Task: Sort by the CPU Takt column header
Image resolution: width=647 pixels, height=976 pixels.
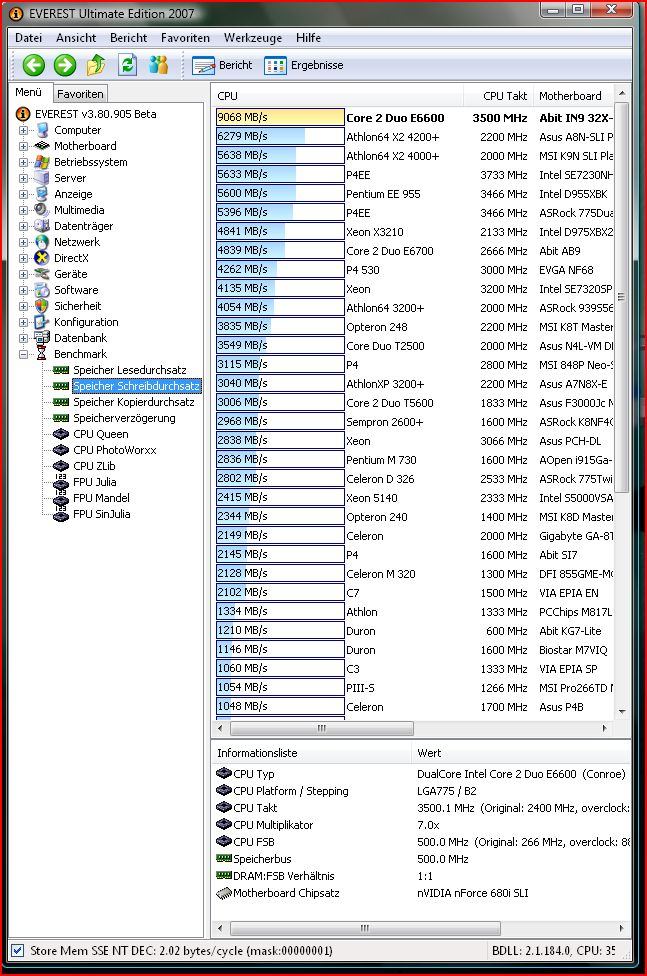Action: tap(498, 96)
